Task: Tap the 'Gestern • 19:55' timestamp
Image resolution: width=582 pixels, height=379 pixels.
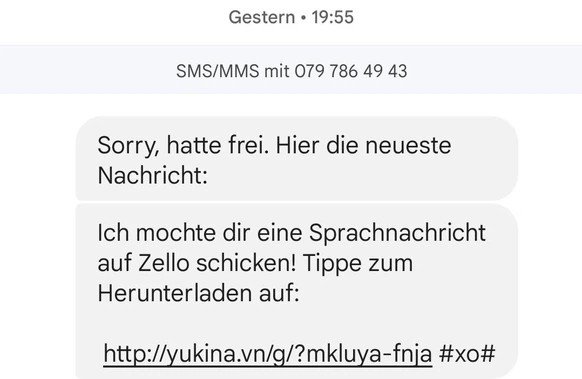Action: [x=291, y=17]
